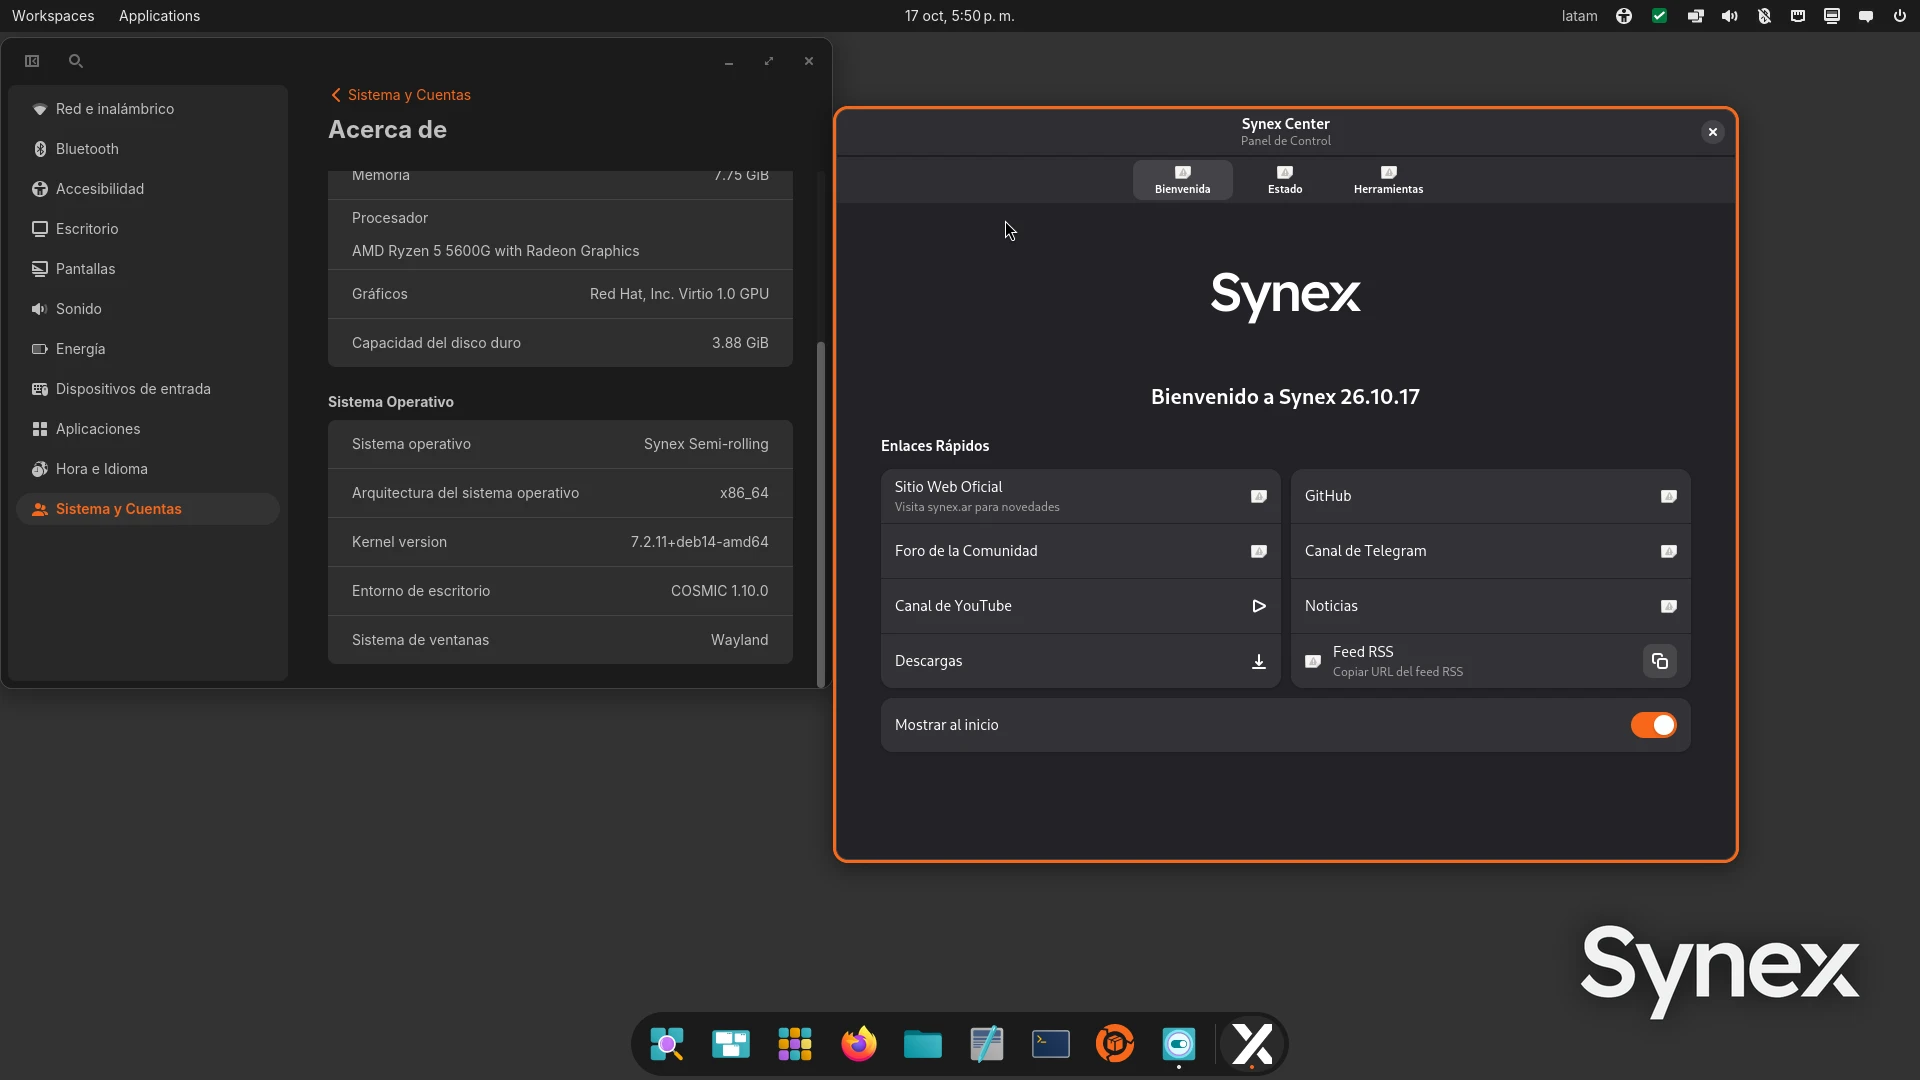The width and height of the screenshot is (1920, 1080).
Task: Open the volume indicator in top panel
Action: 1729,16
